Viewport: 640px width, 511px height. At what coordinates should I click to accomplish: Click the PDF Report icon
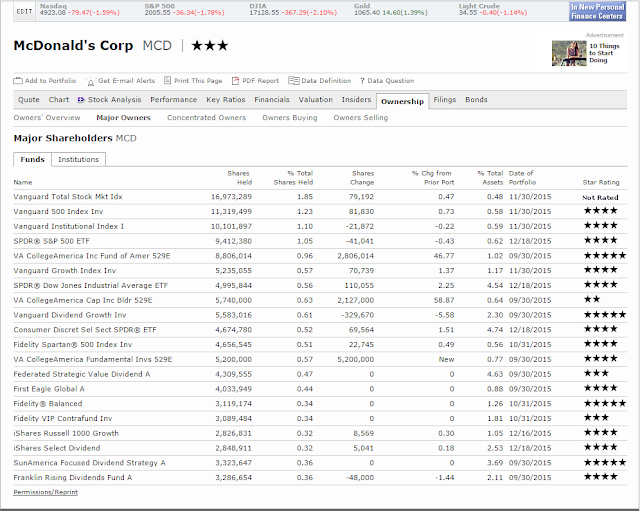tap(235, 81)
